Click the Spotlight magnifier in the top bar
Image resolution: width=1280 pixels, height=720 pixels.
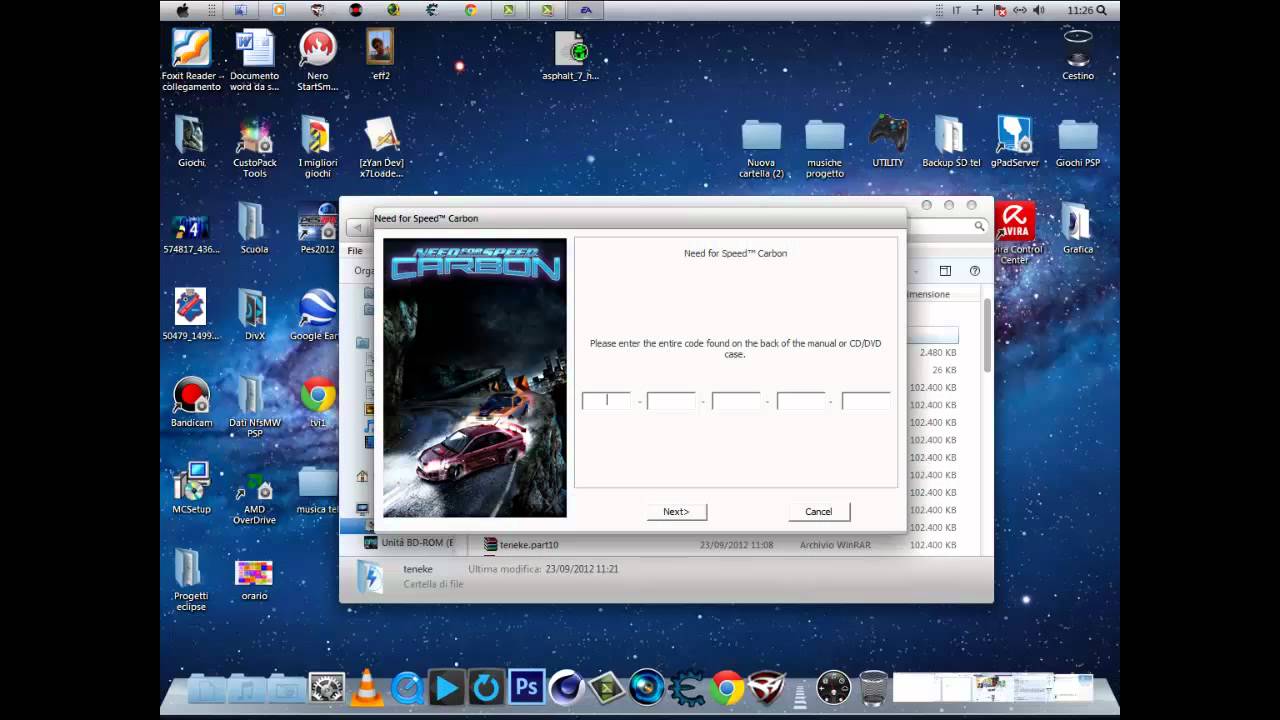[1102, 10]
